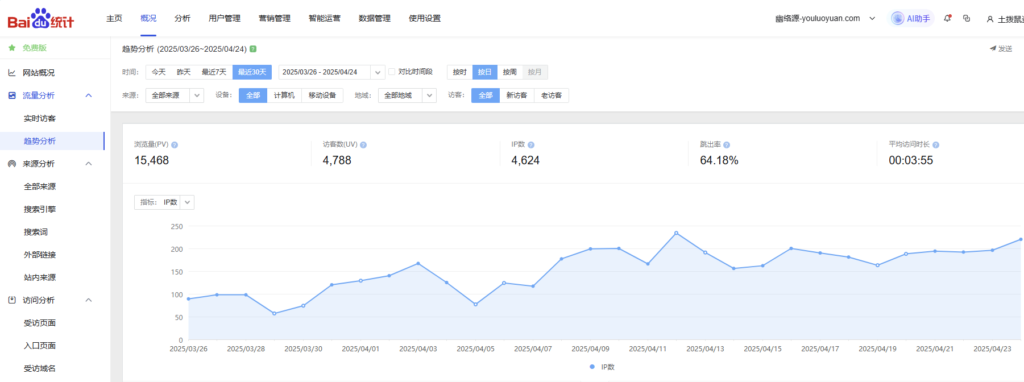This screenshot has width=1024, height=382.
Task: Open 受访域名 report in sidebar
Action: (x=40, y=368)
